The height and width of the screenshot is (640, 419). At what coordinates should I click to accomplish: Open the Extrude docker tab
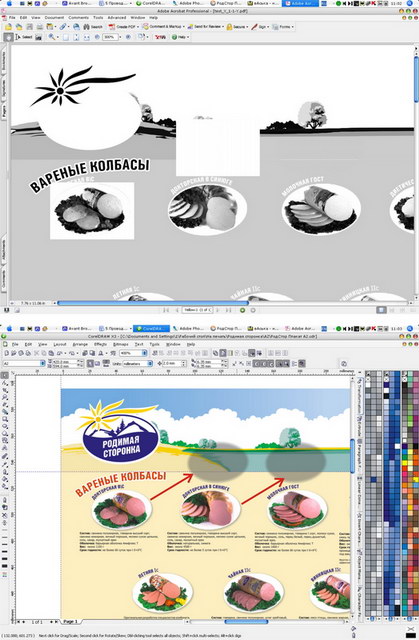[x=360, y=427]
